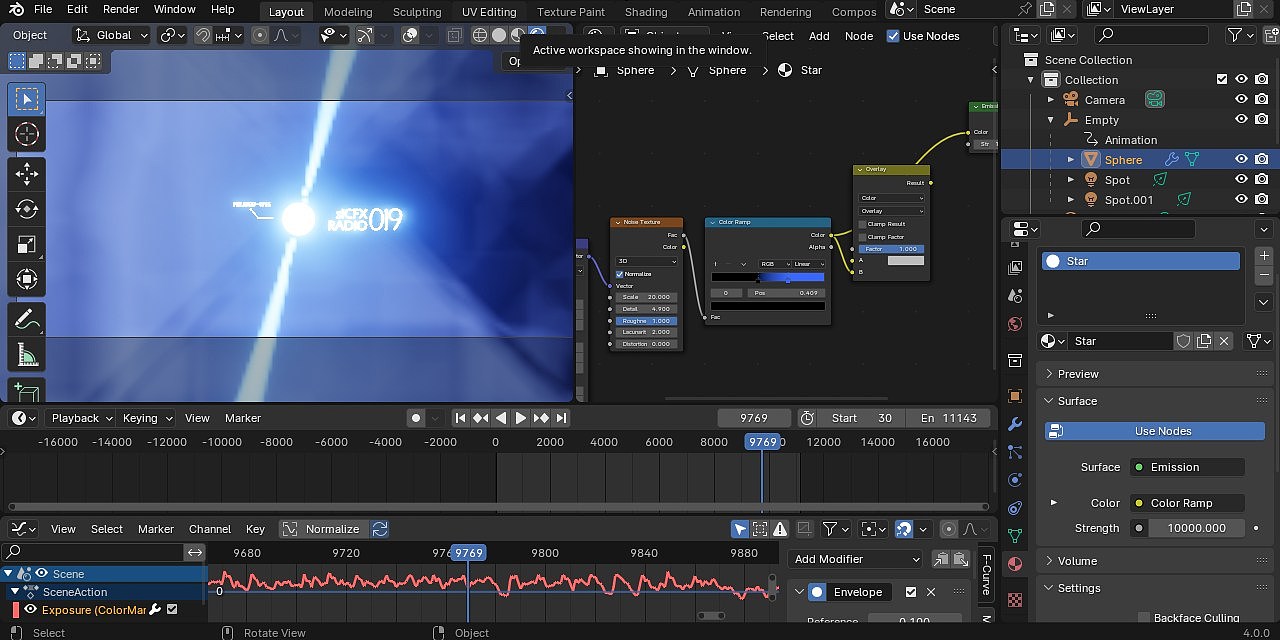
Task: Jump to the last frame
Action: point(561,418)
